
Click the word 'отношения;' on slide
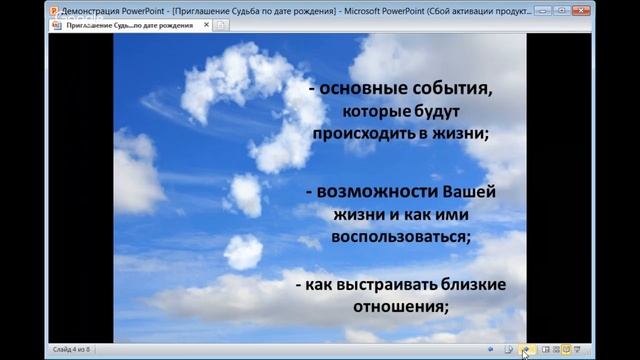click(x=401, y=307)
